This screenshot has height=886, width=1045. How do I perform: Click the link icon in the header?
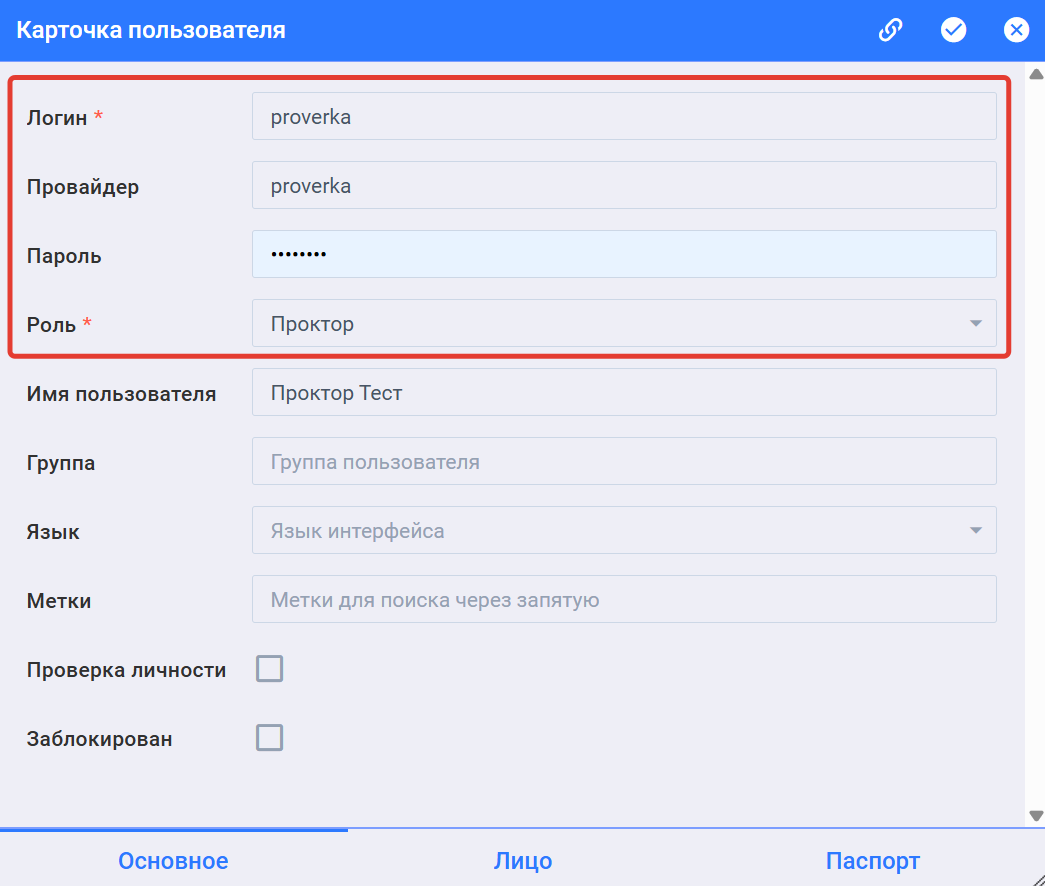(890, 29)
